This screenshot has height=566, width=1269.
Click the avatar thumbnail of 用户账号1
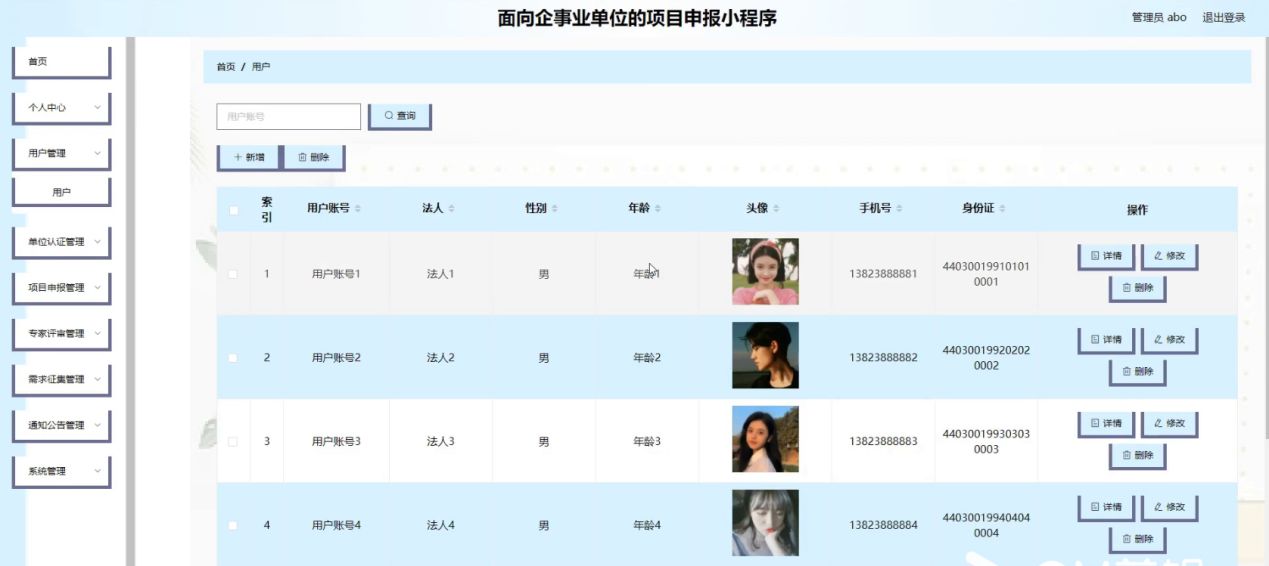pyautogui.click(x=765, y=271)
